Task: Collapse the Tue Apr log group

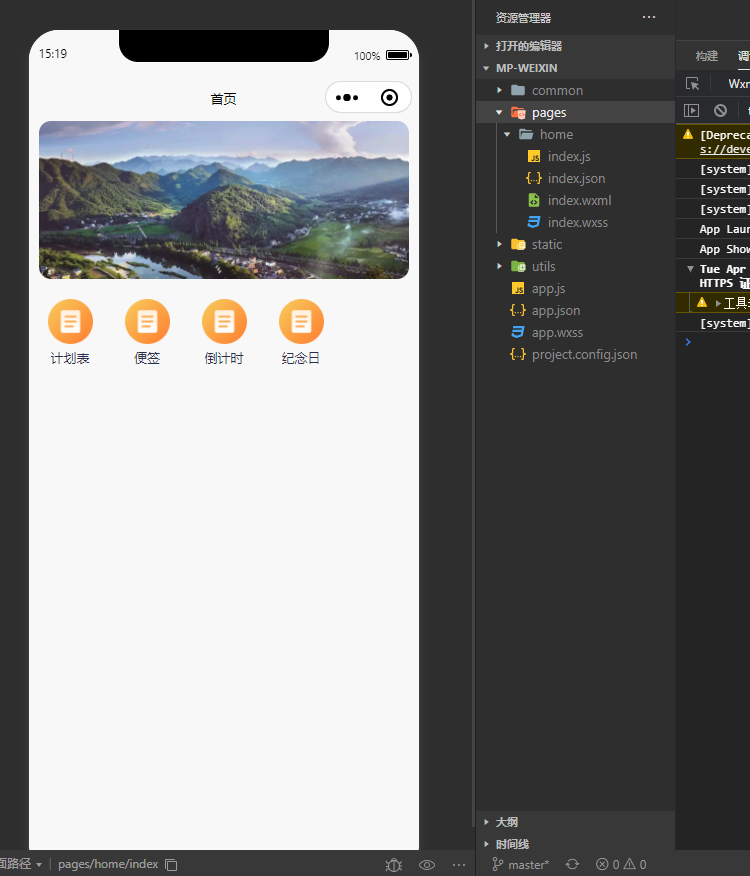Action: click(x=690, y=269)
